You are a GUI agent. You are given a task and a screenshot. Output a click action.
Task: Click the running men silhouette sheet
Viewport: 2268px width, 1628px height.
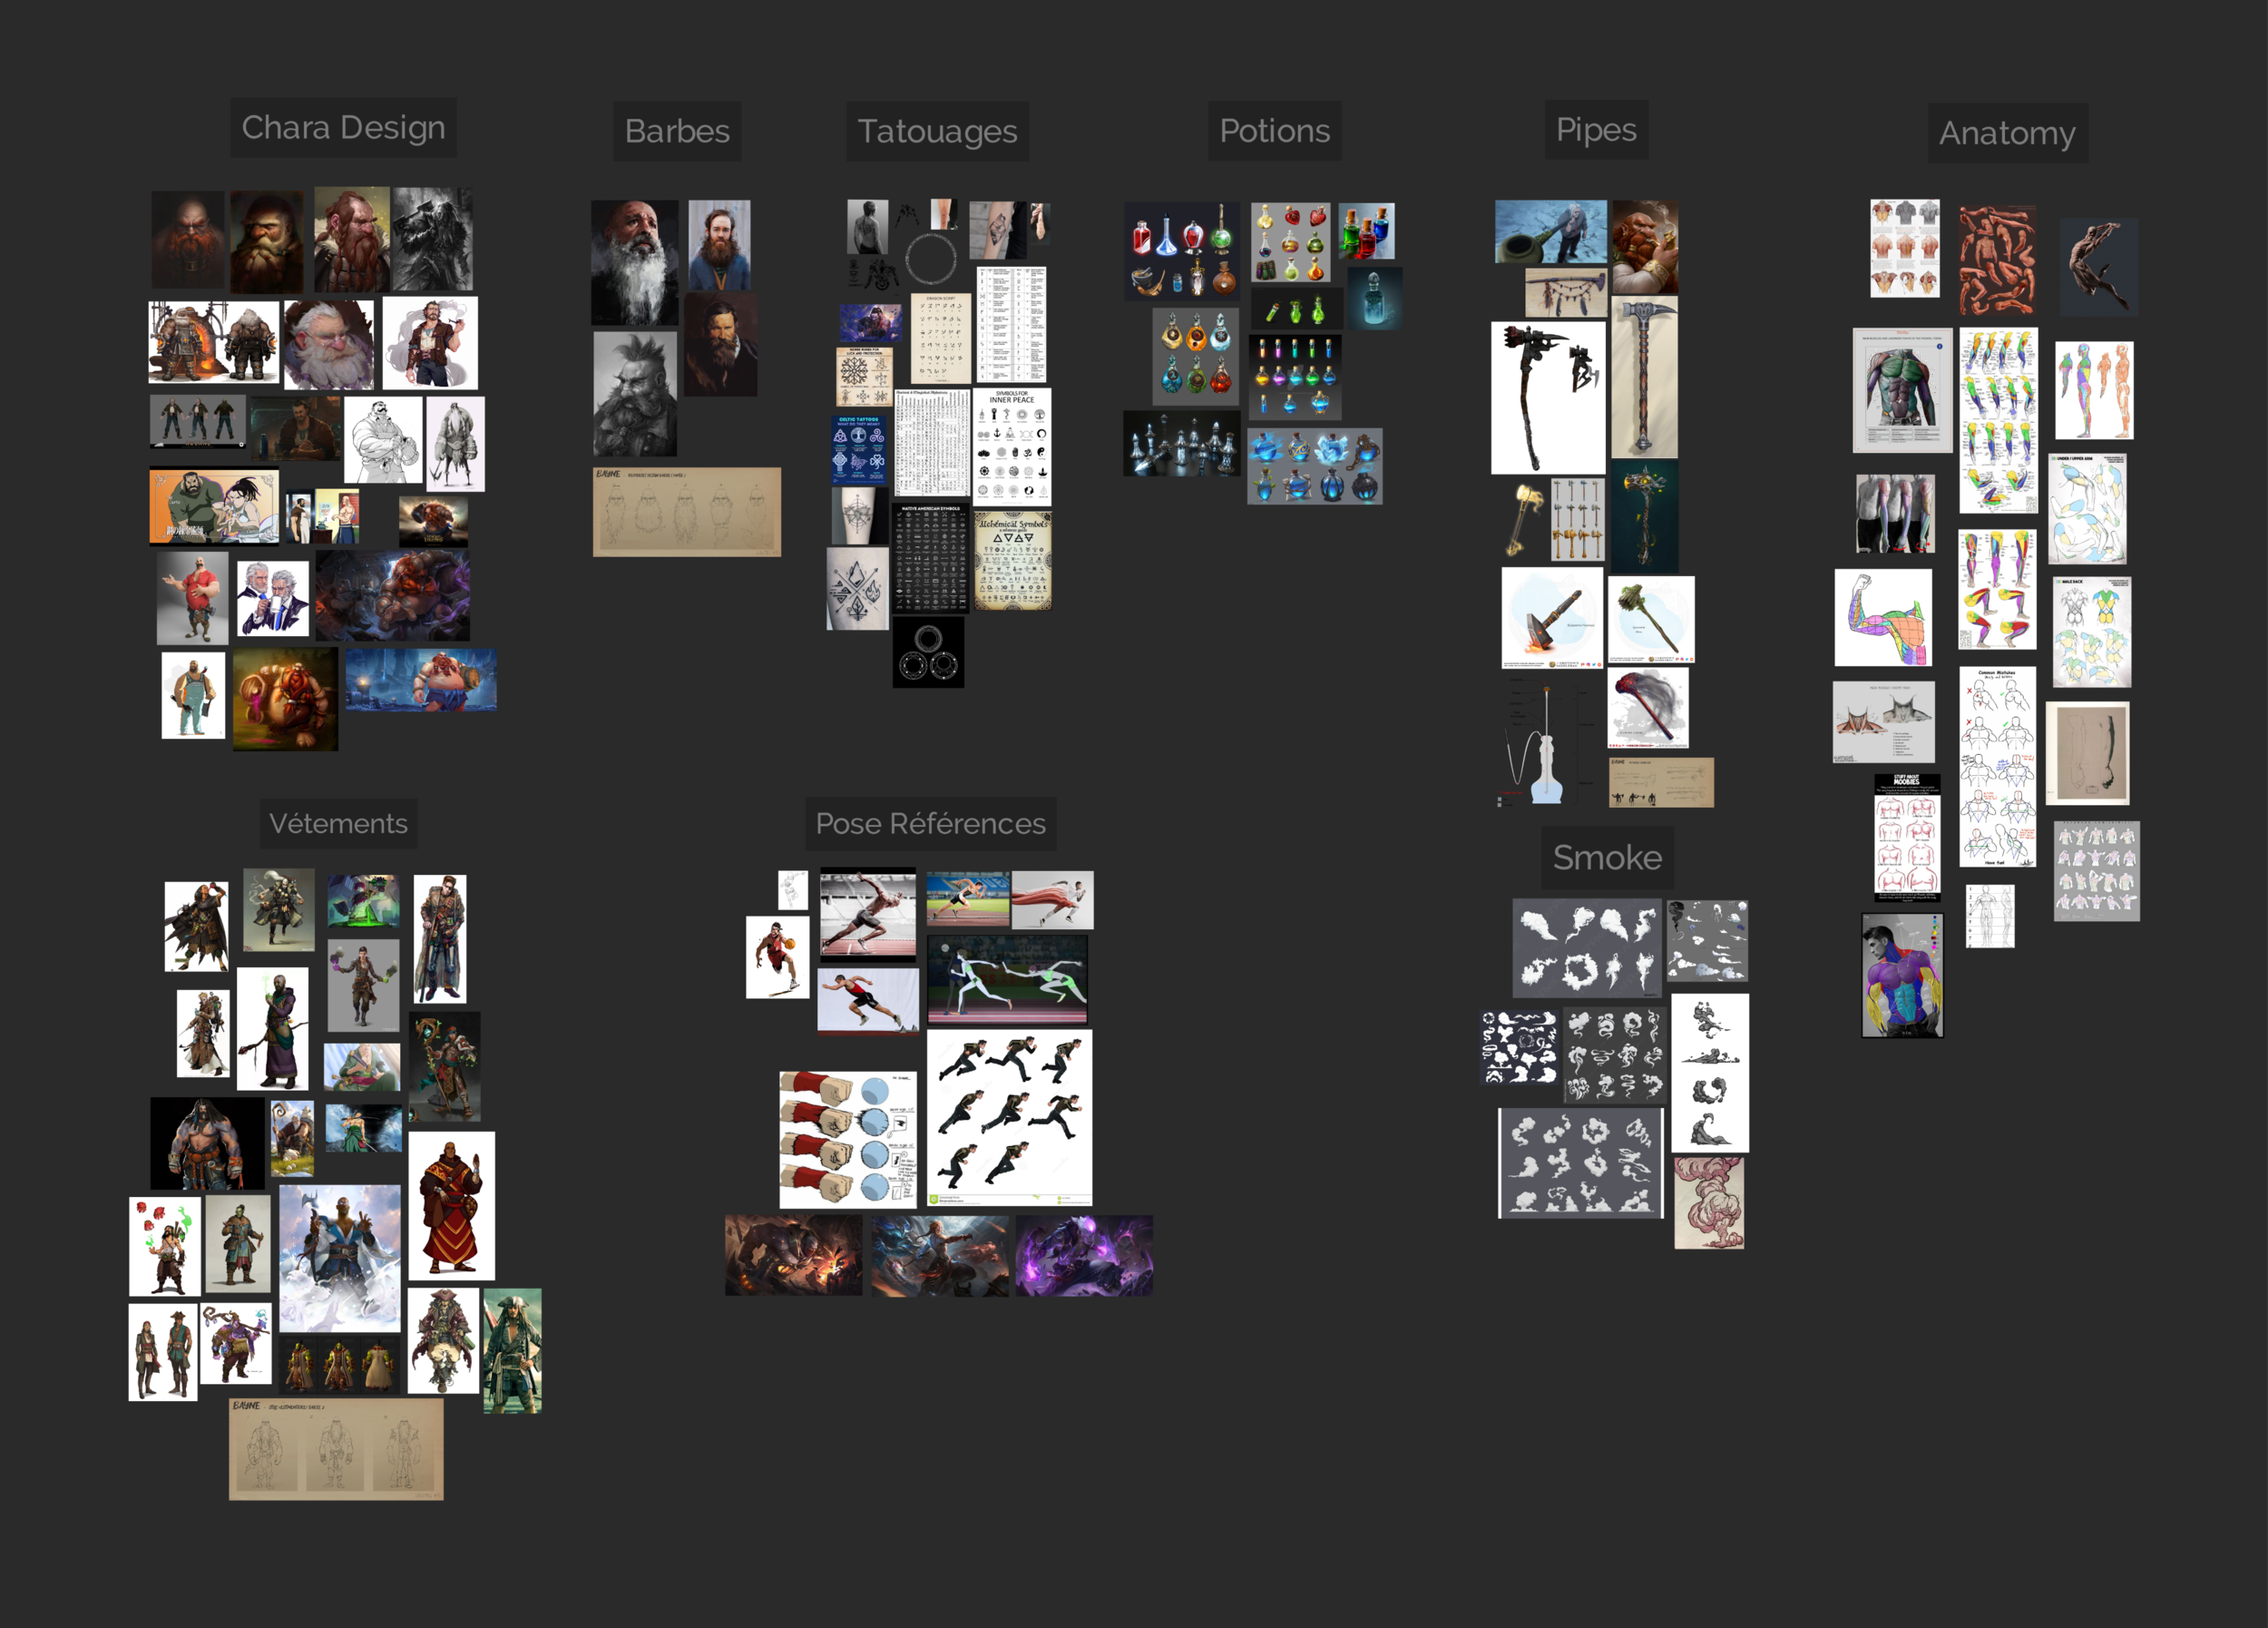(x=1009, y=1117)
